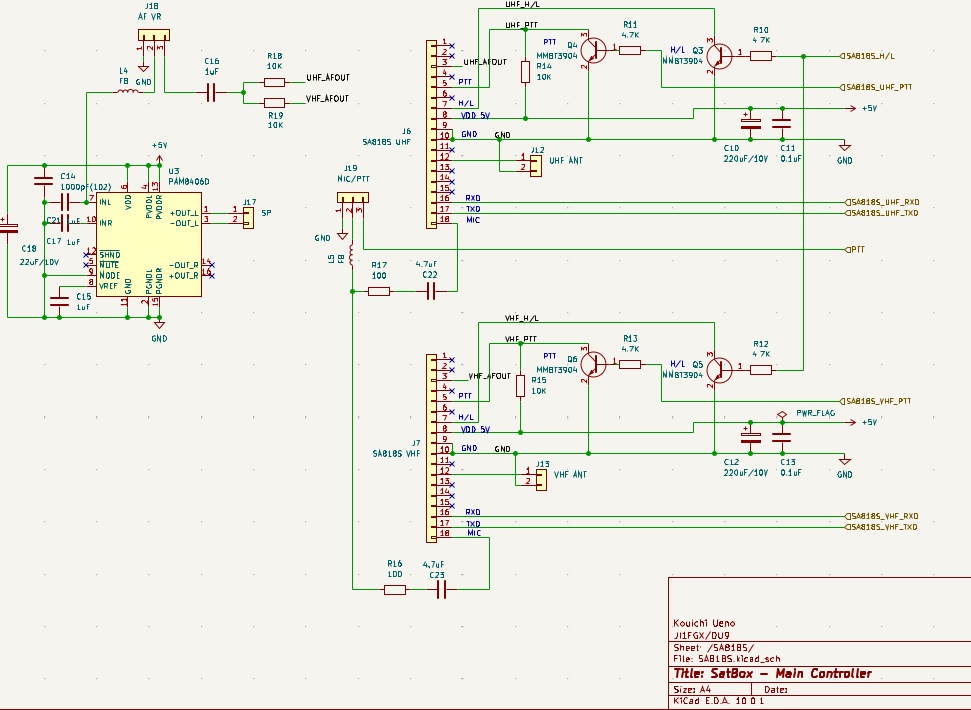Pick the Q5 transistor symbol
Screen dimensions: 971x710
click(719, 370)
